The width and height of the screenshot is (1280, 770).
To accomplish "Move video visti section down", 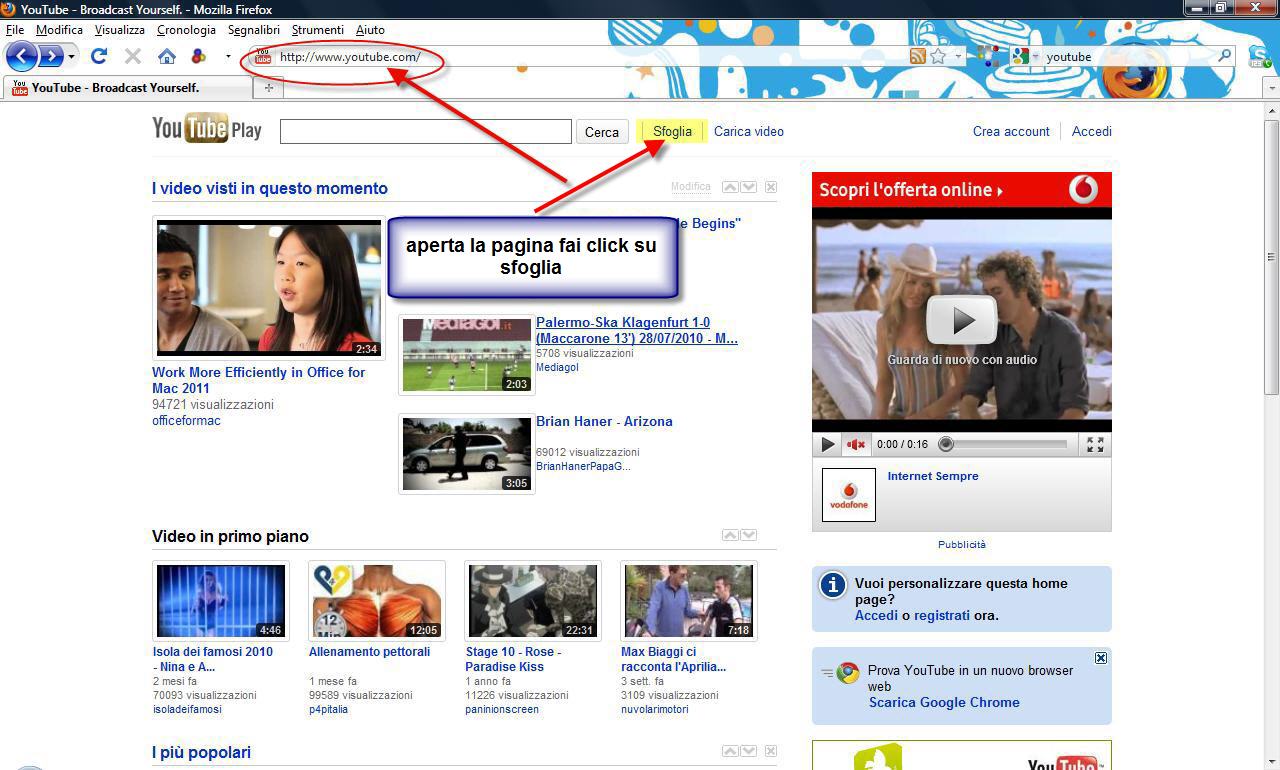I will pos(748,187).
